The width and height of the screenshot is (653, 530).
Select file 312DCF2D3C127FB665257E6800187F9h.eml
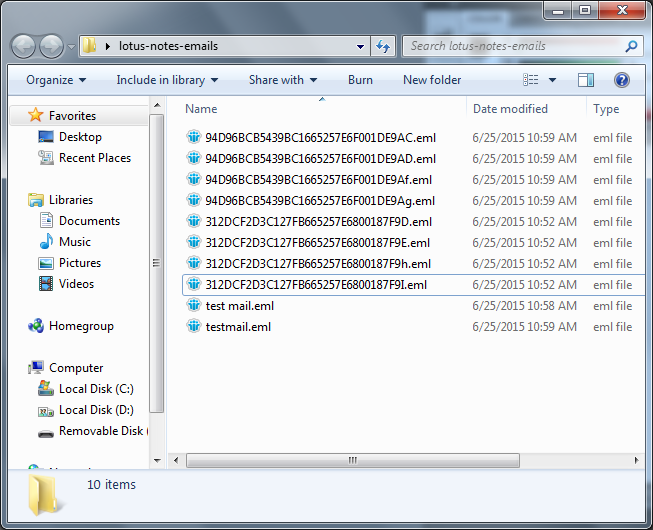coord(318,264)
